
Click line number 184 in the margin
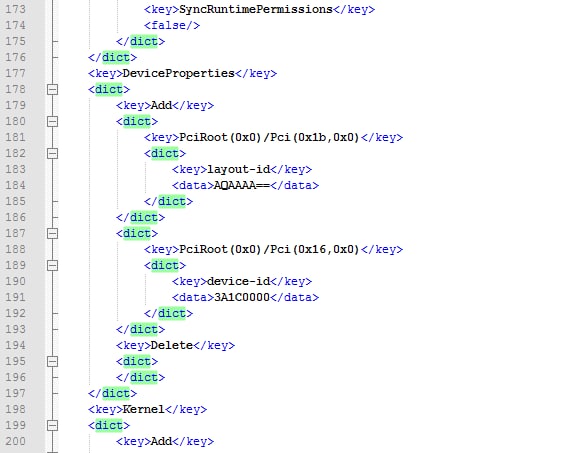tap(15, 185)
